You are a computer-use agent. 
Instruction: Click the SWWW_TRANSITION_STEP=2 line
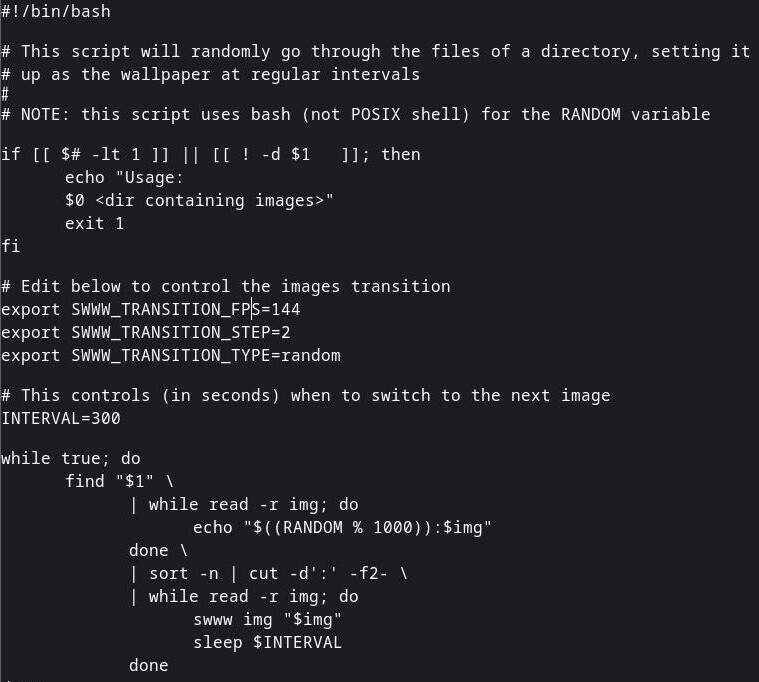[146, 333]
